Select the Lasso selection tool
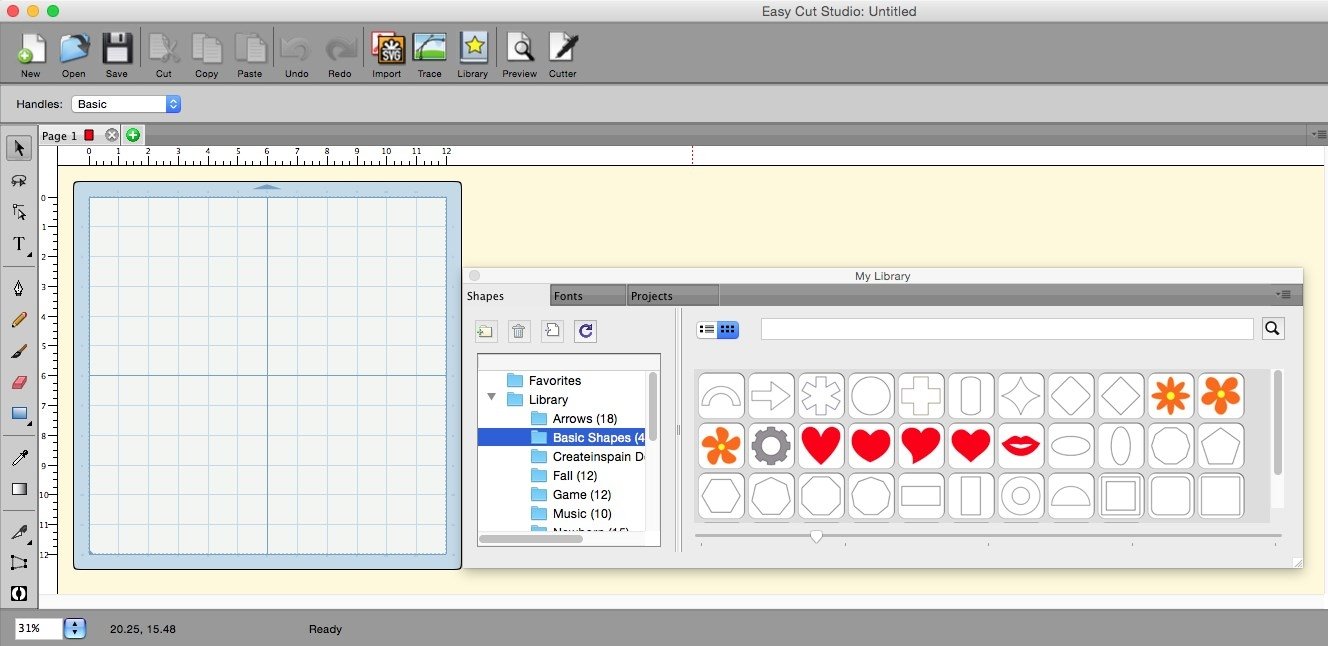1328x646 pixels. [x=19, y=180]
